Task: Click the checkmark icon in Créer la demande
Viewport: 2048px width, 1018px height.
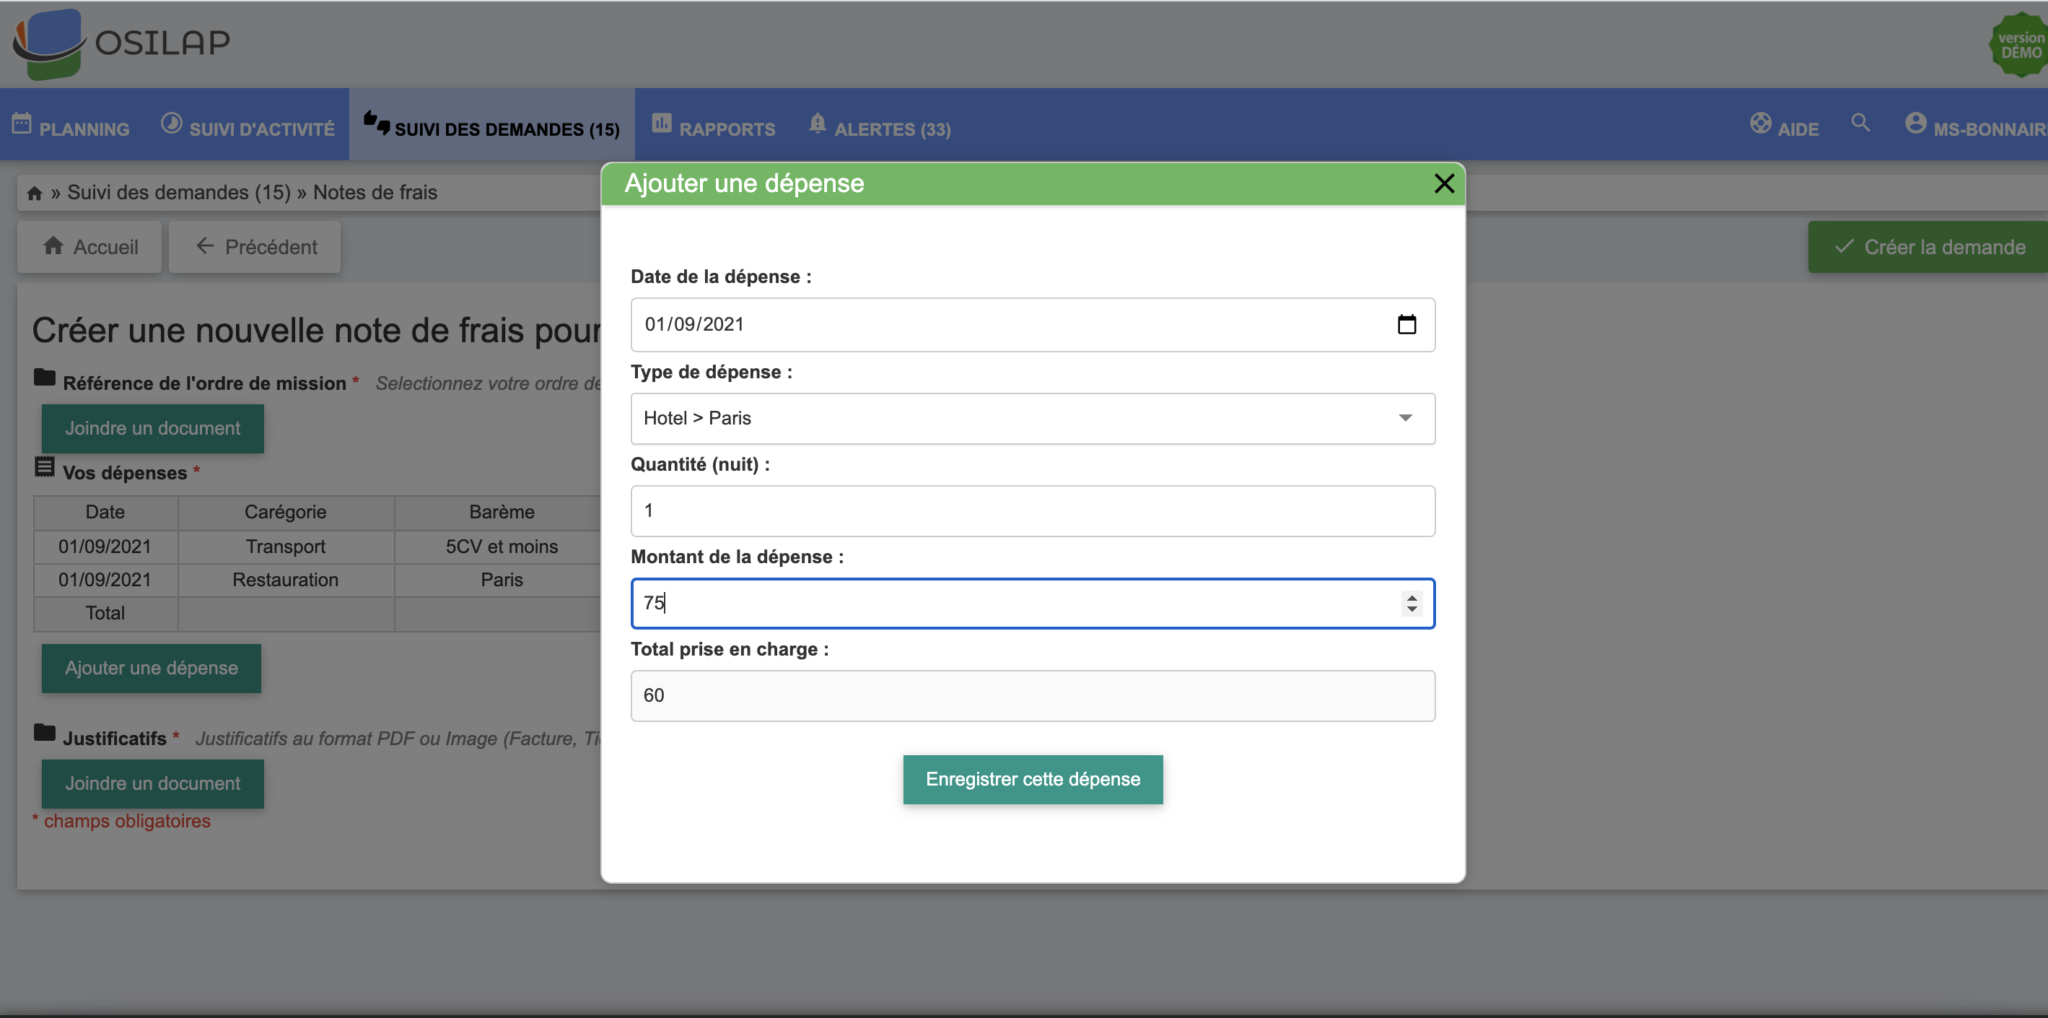Action: 1844,246
